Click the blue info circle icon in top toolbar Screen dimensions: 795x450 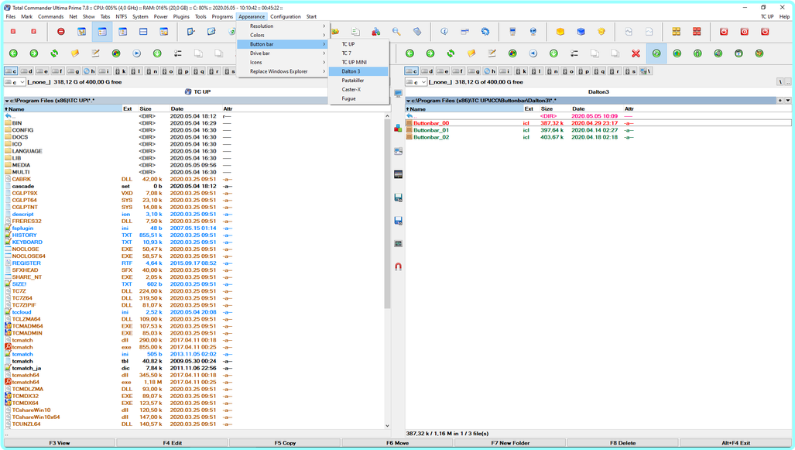pos(444,32)
